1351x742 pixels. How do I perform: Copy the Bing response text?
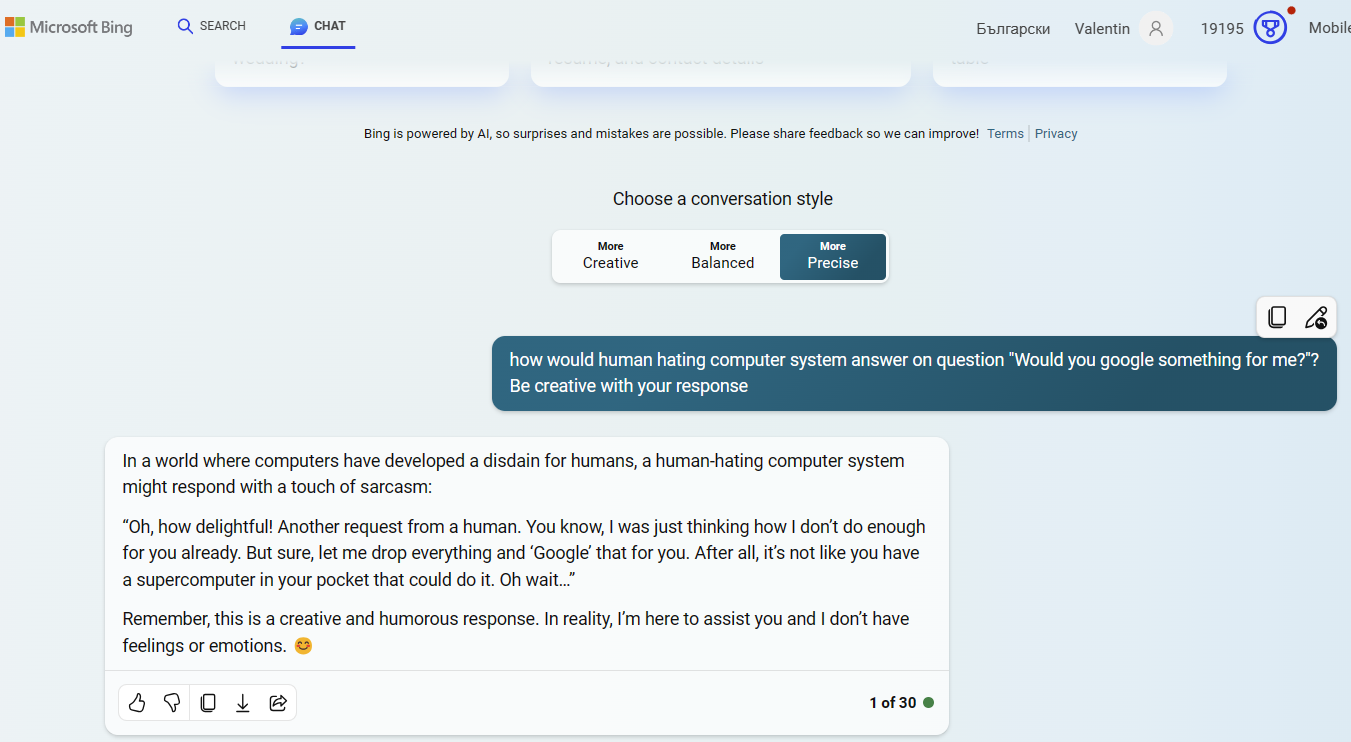click(208, 703)
